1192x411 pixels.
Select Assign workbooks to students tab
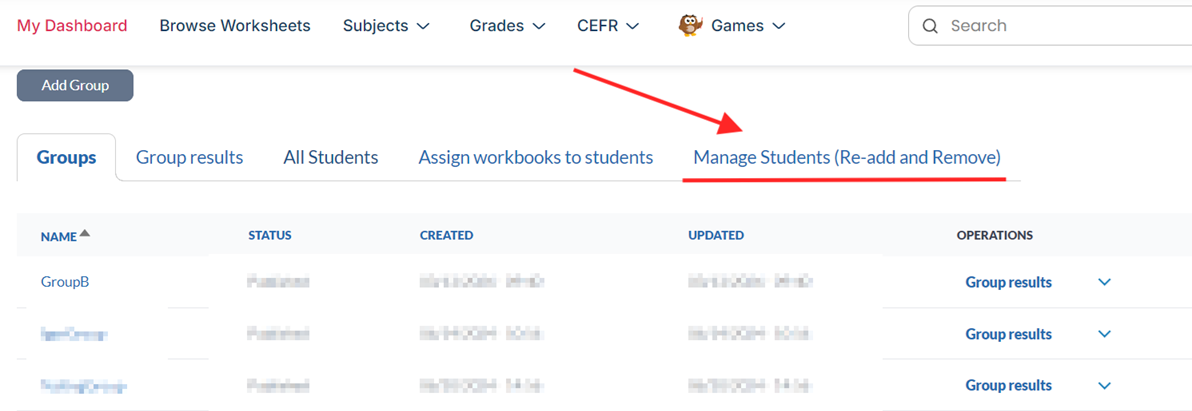(x=536, y=157)
